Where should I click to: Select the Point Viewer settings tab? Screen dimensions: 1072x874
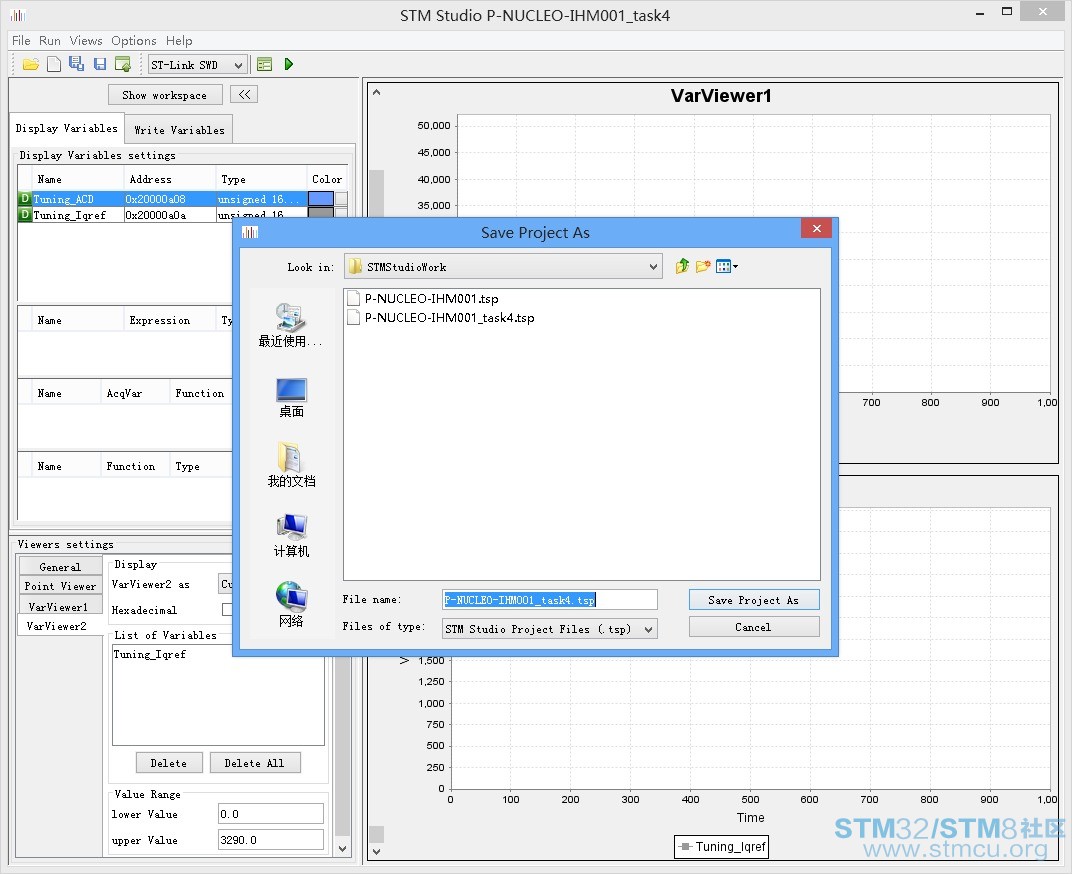60,586
